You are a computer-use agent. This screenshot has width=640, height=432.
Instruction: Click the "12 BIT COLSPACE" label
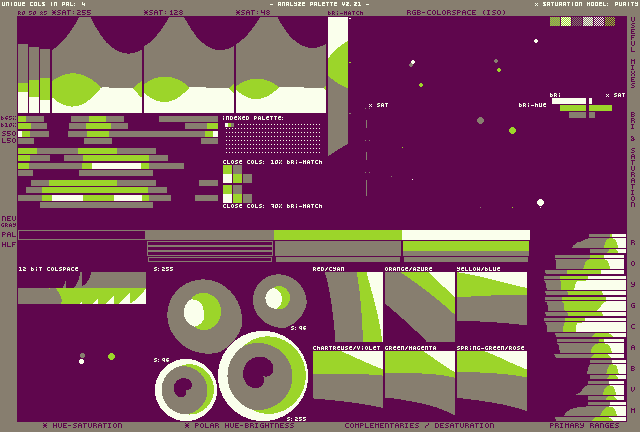point(48,269)
